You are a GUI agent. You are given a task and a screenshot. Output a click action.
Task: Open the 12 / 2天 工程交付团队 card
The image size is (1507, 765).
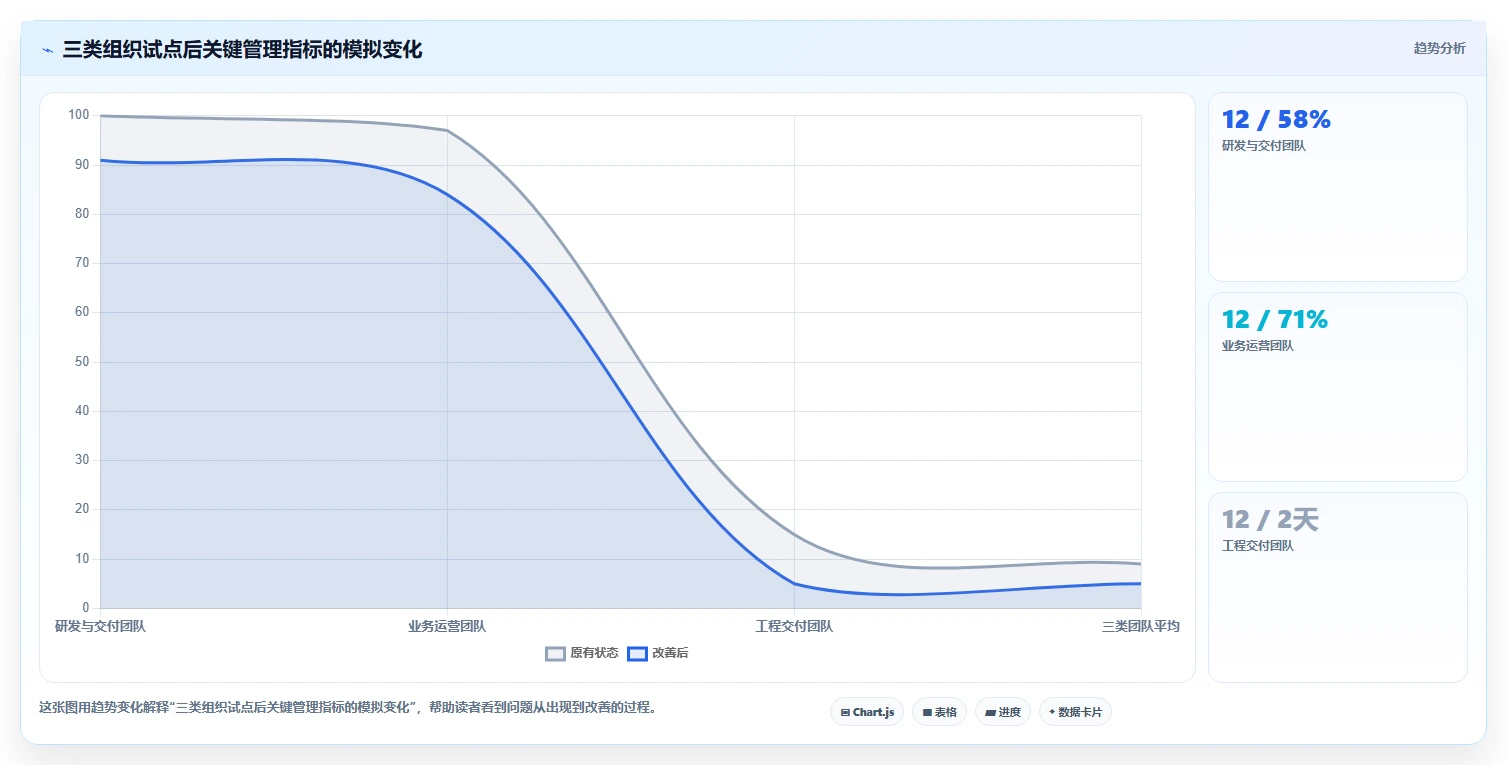(x=1337, y=587)
